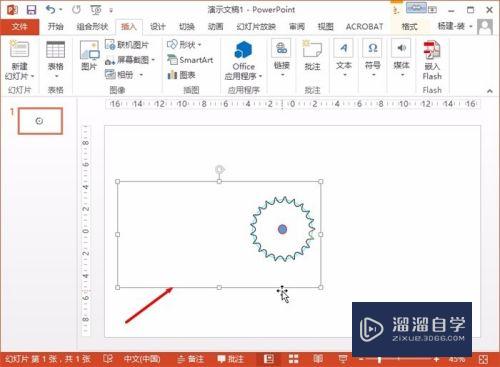The height and width of the screenshot is (367, 500).
Task: Click the 新建幻灯片 New Slide icon
Action: pyautogui.click(x=19, y=49)
